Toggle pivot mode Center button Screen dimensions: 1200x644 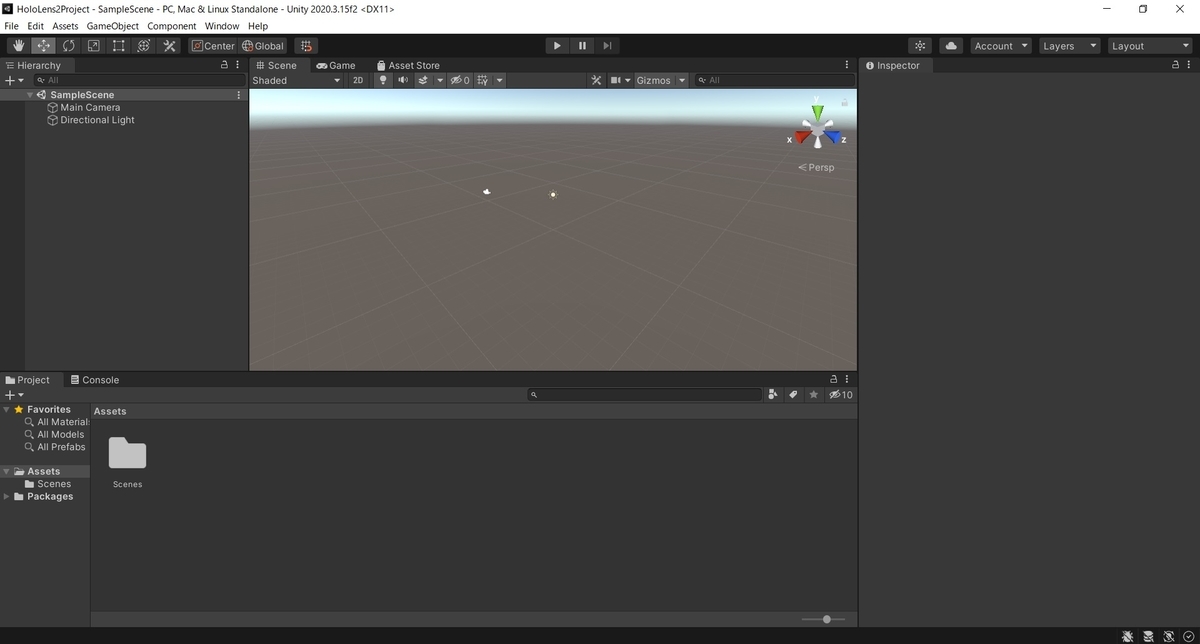click(213, 46)
